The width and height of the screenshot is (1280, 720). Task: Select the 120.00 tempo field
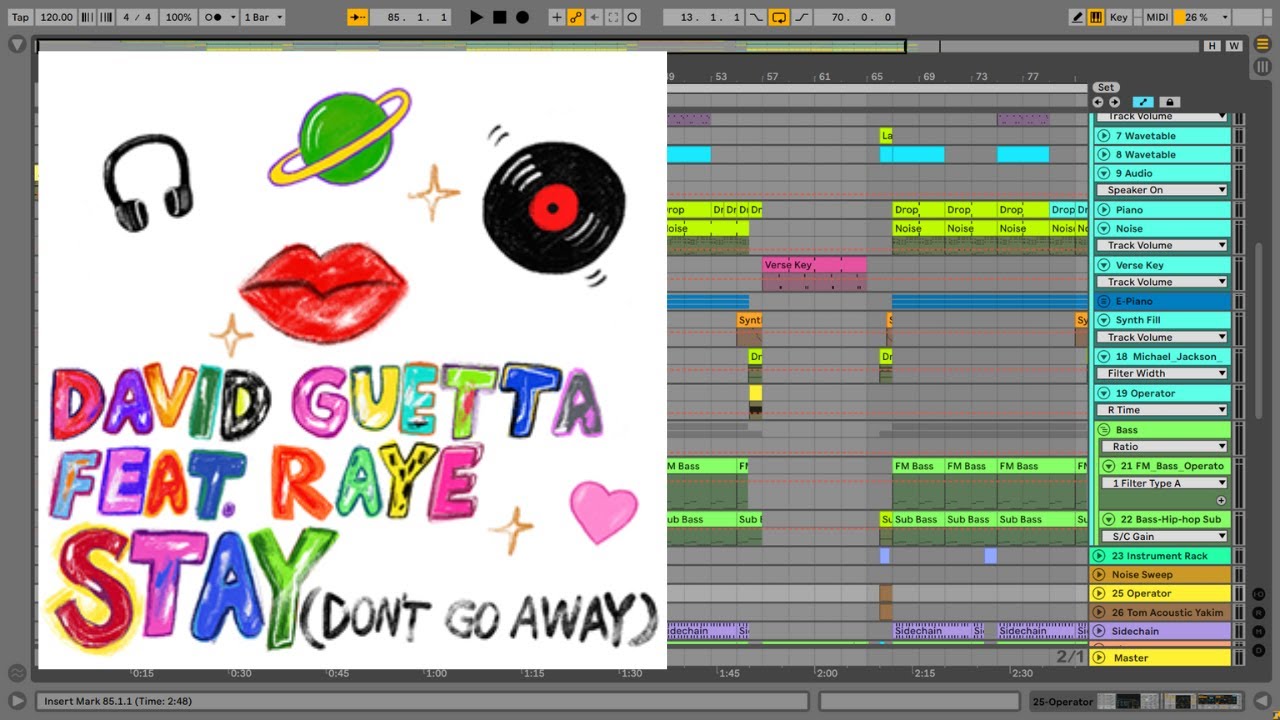[57, 17]
